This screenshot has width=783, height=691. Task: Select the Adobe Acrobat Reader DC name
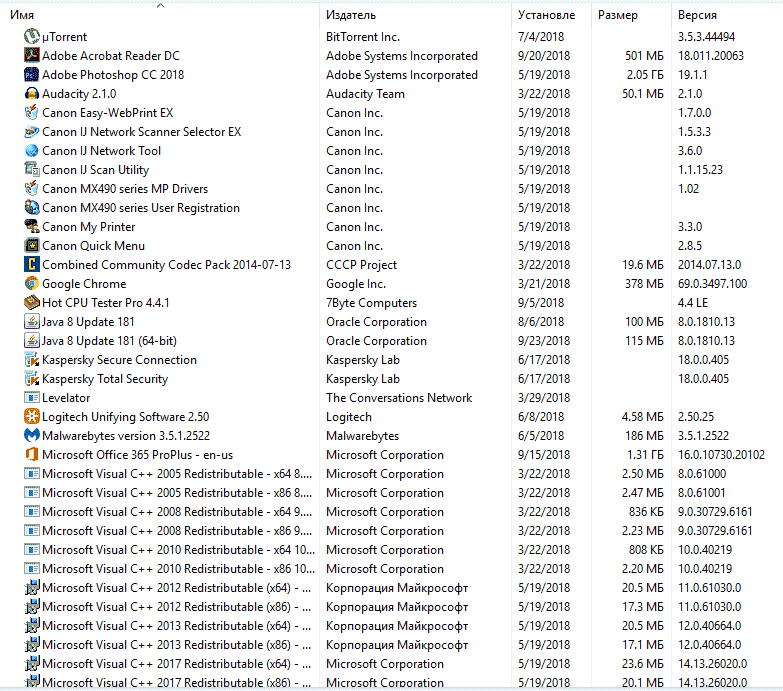pos(111,55)
